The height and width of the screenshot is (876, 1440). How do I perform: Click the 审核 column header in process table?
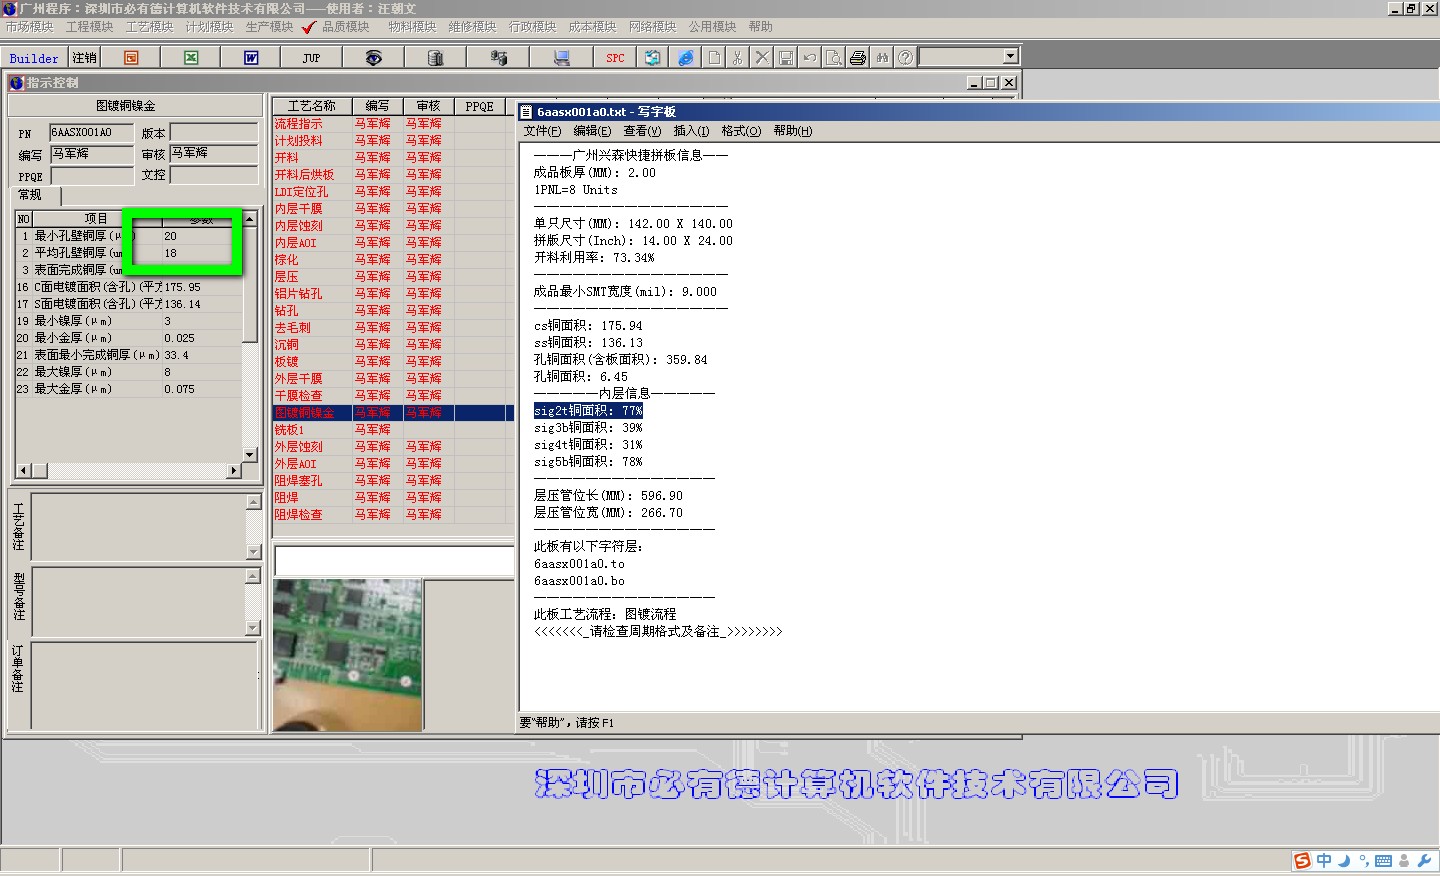[x=428, y=106]
